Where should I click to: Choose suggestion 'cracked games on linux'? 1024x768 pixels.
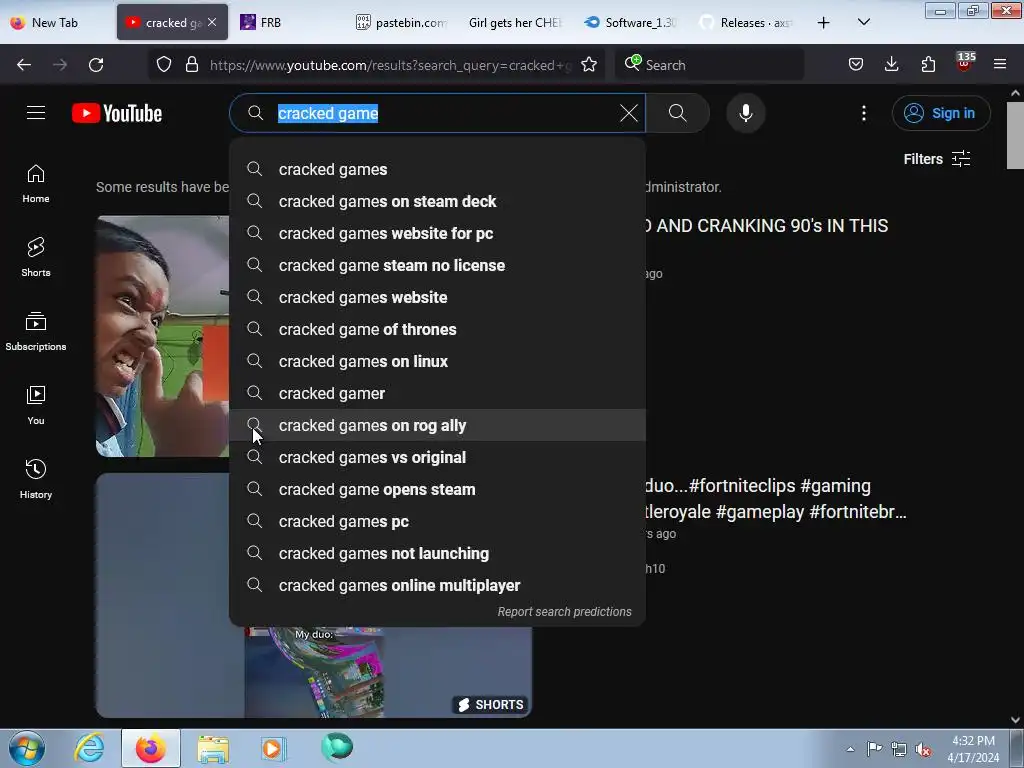tap(438, 361)
